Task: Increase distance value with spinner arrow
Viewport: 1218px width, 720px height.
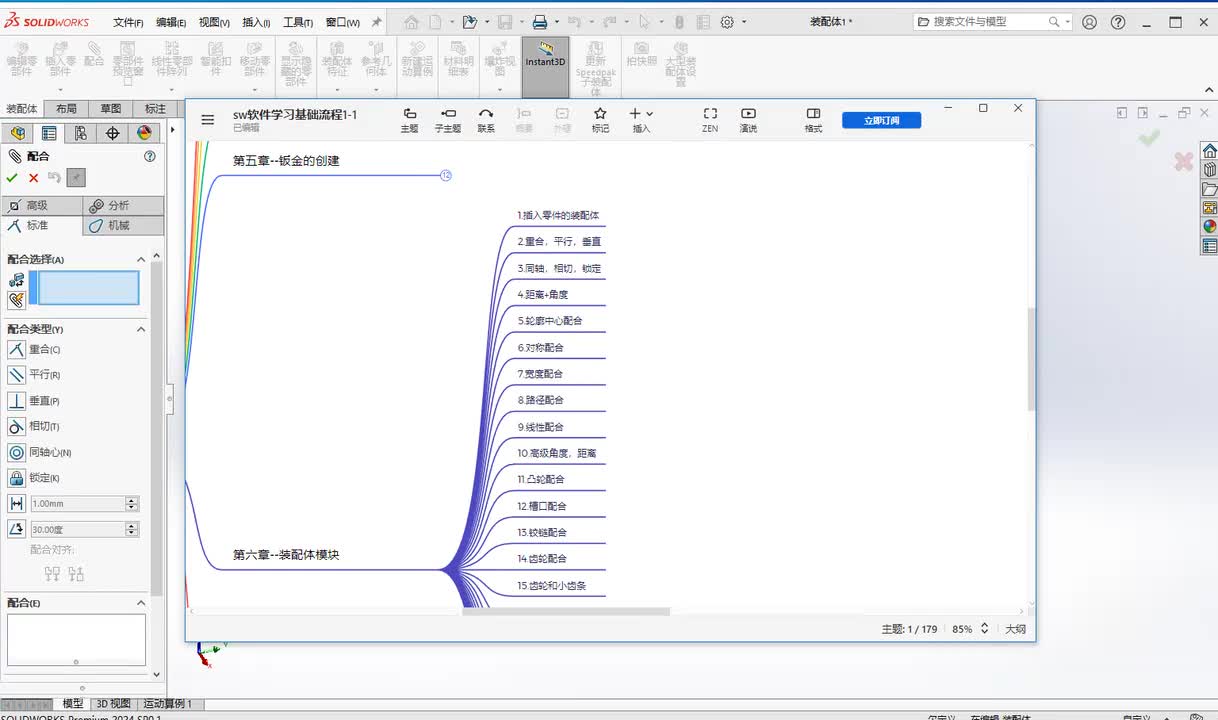Action: tap(132, 500)
